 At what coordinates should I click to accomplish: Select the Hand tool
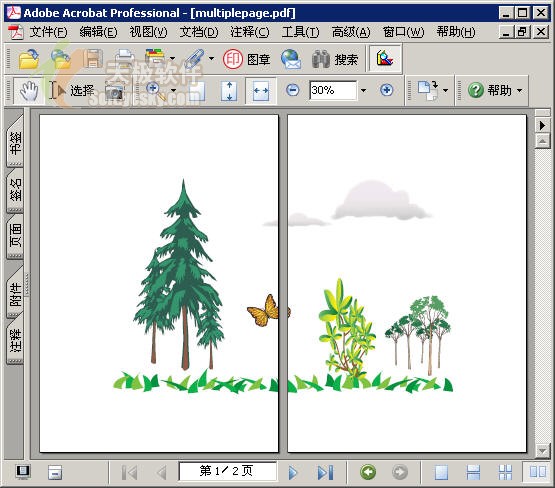coord(29,91)
